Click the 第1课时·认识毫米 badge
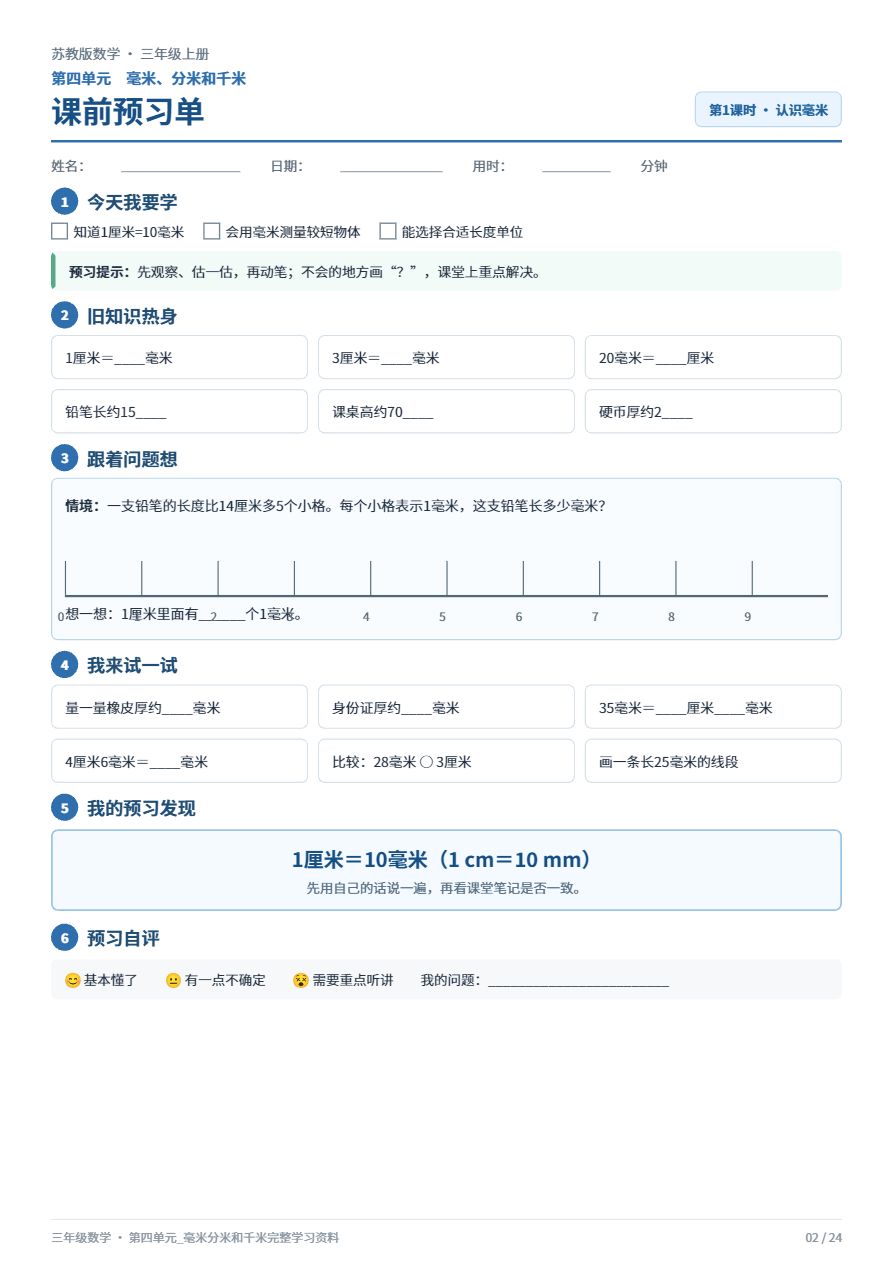Screen dimensions: 892x1262 pyautogui.click(x=768, y=110)
